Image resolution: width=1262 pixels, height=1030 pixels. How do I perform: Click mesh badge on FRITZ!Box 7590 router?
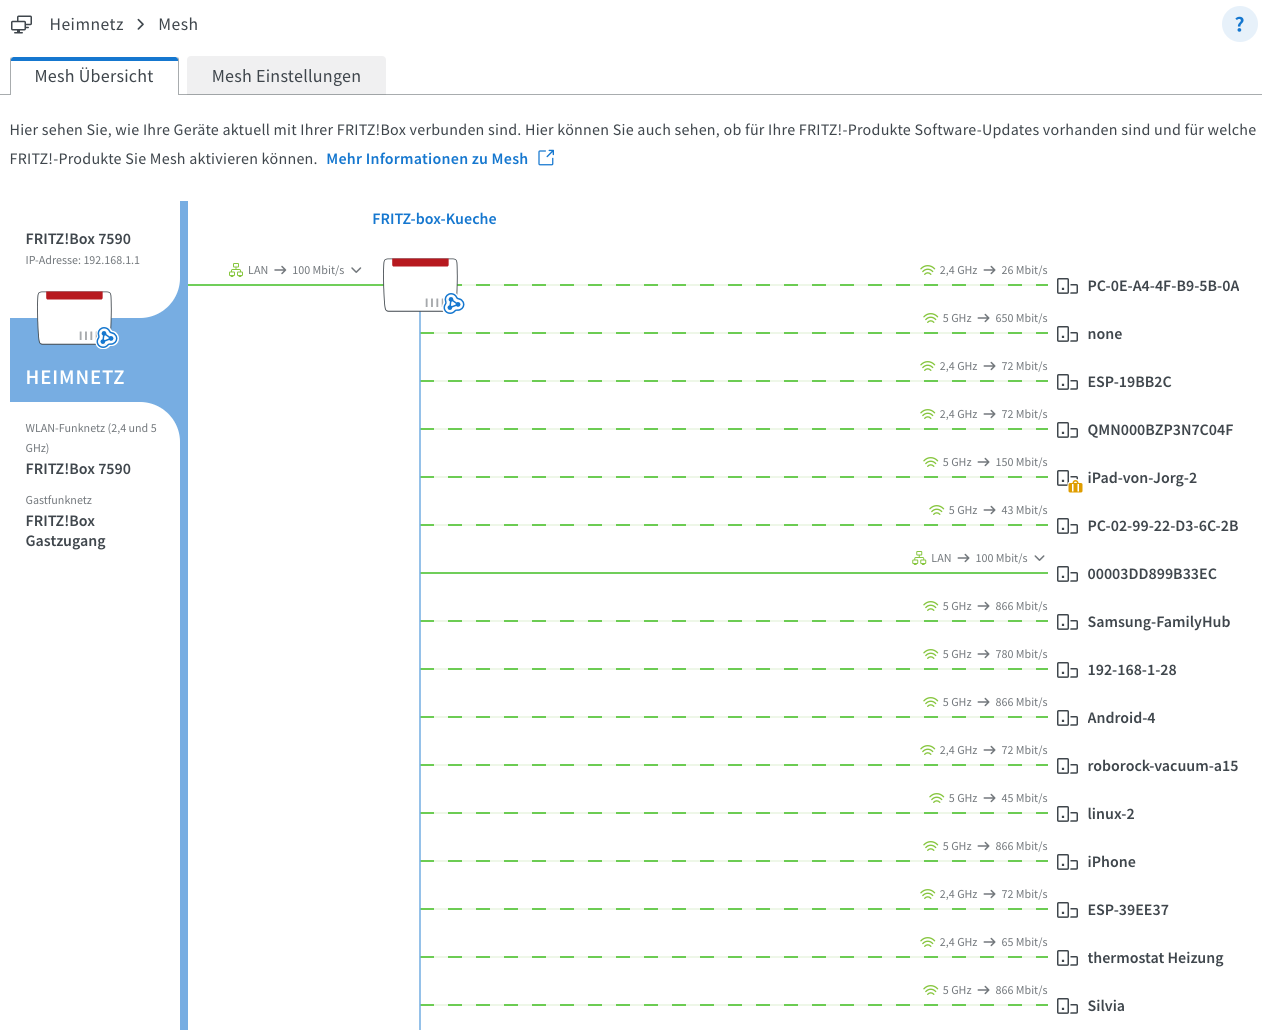[x=107, y=338]
